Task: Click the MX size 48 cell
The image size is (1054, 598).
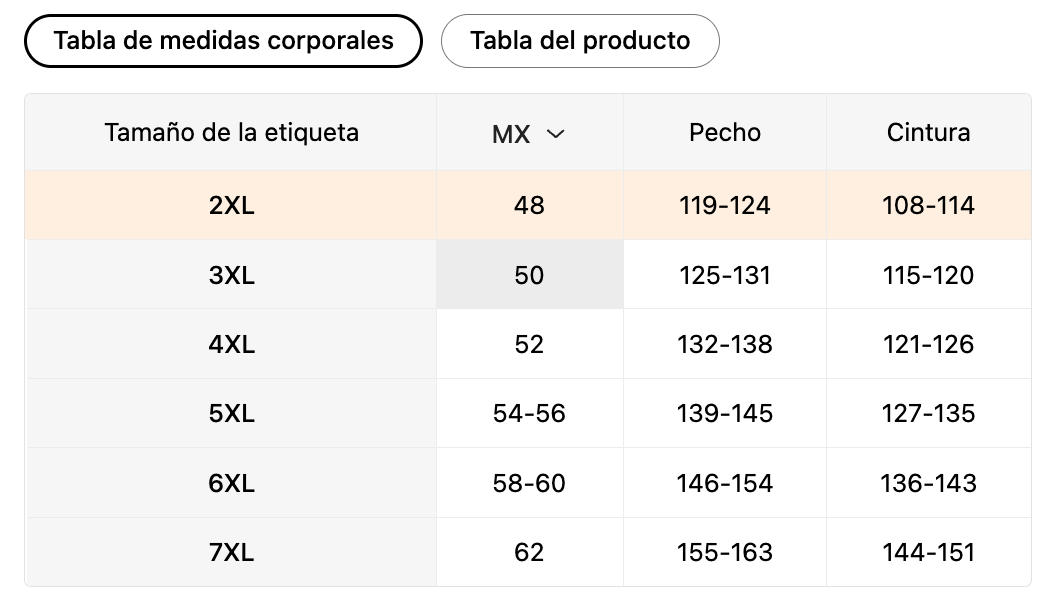Action: pos(529,206)
